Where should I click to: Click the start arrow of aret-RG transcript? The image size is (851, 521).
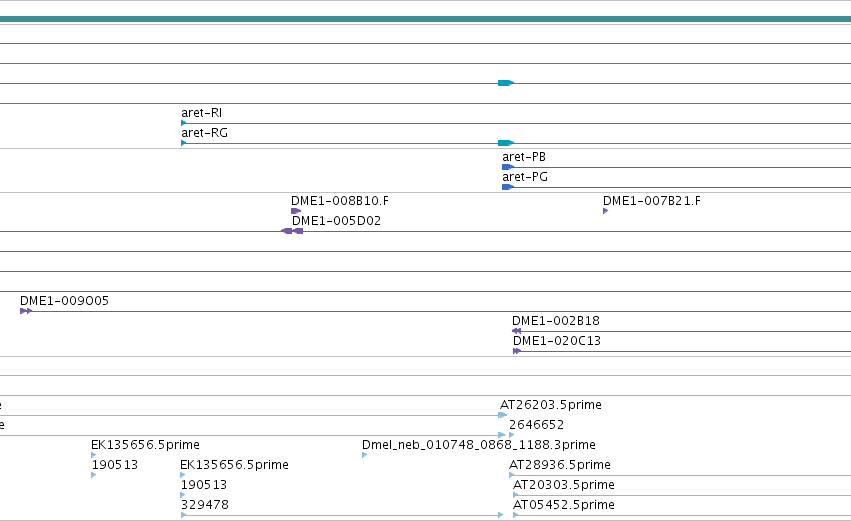[183, 143]
